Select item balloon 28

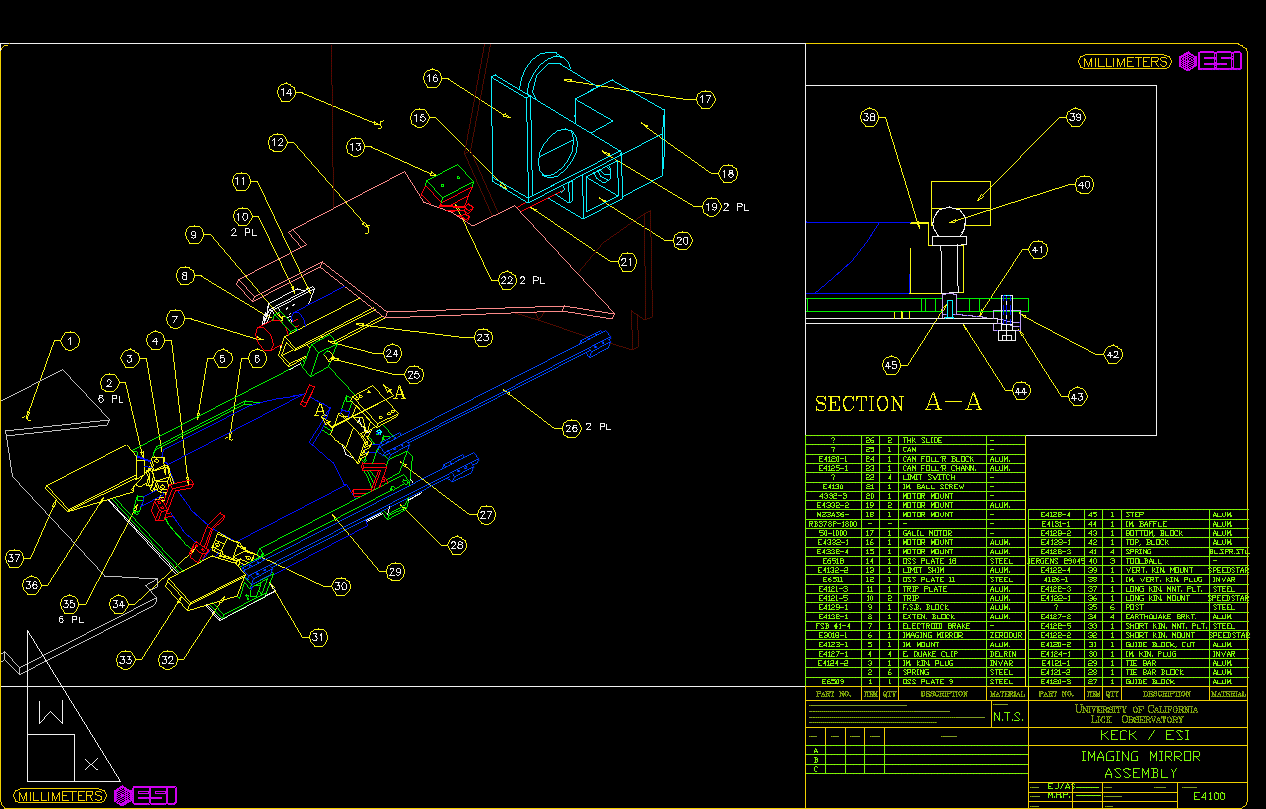pyautogui.click(x=457, y=545)
